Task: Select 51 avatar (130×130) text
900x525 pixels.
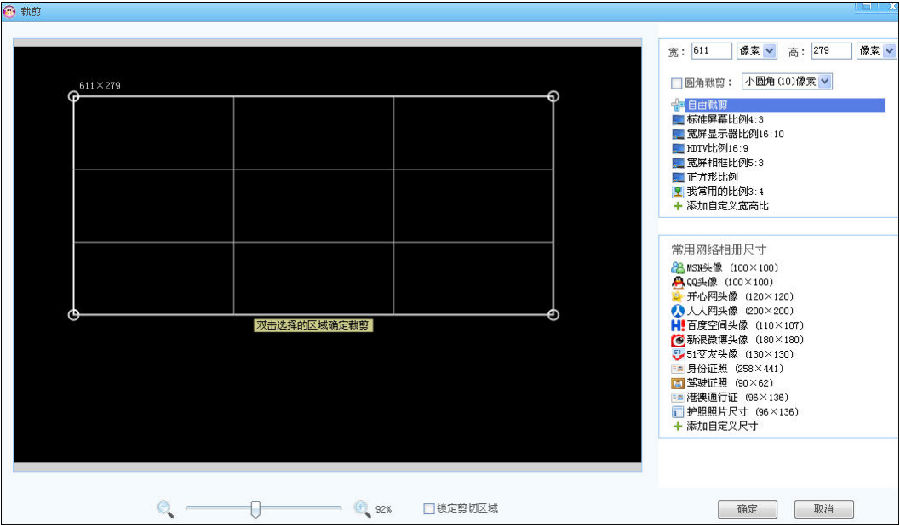Action: pos(740,354)
